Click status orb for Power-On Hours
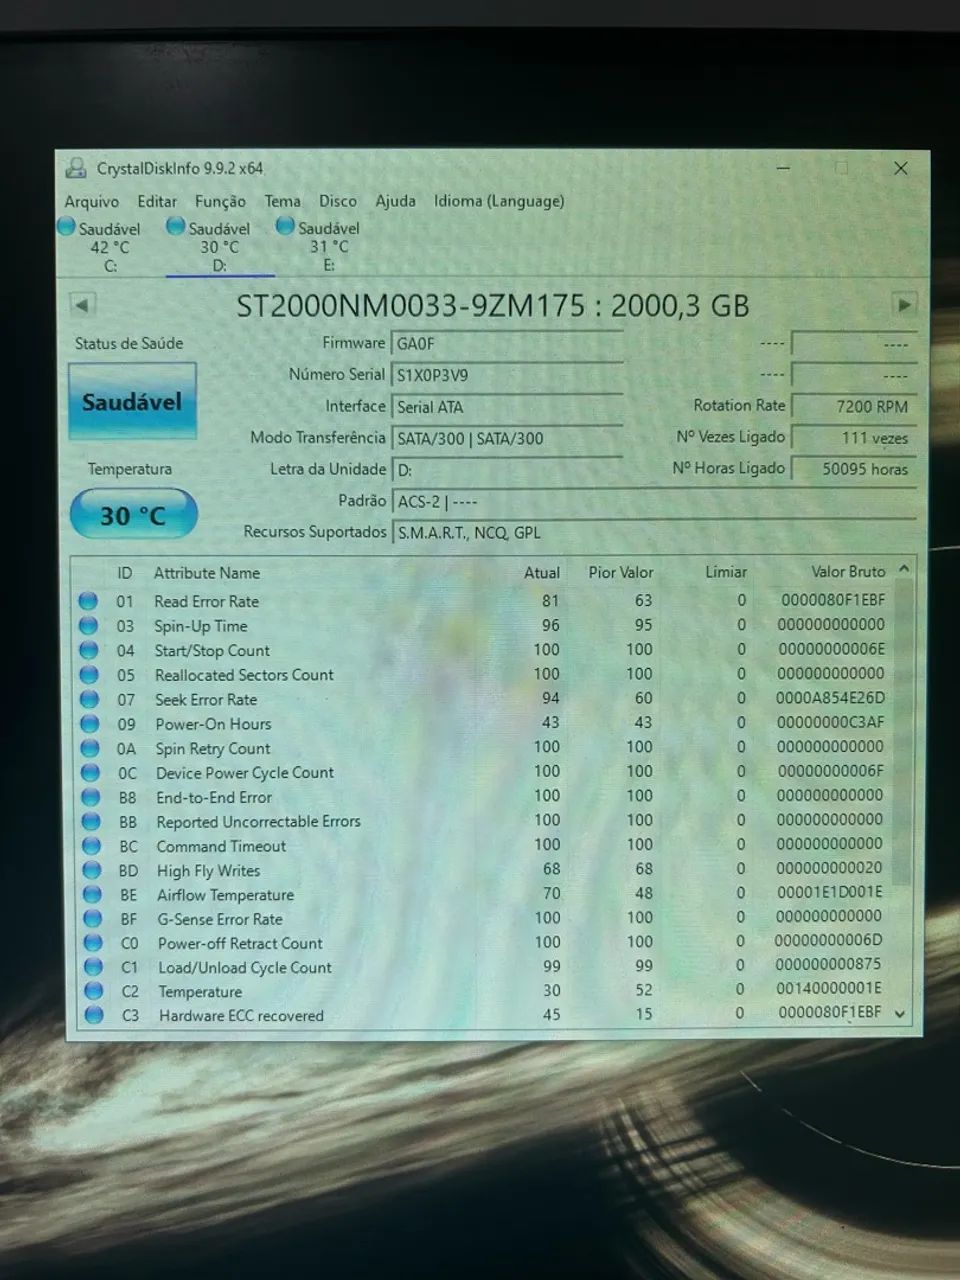Screen dimensions: 960x1280 [90, 723]
